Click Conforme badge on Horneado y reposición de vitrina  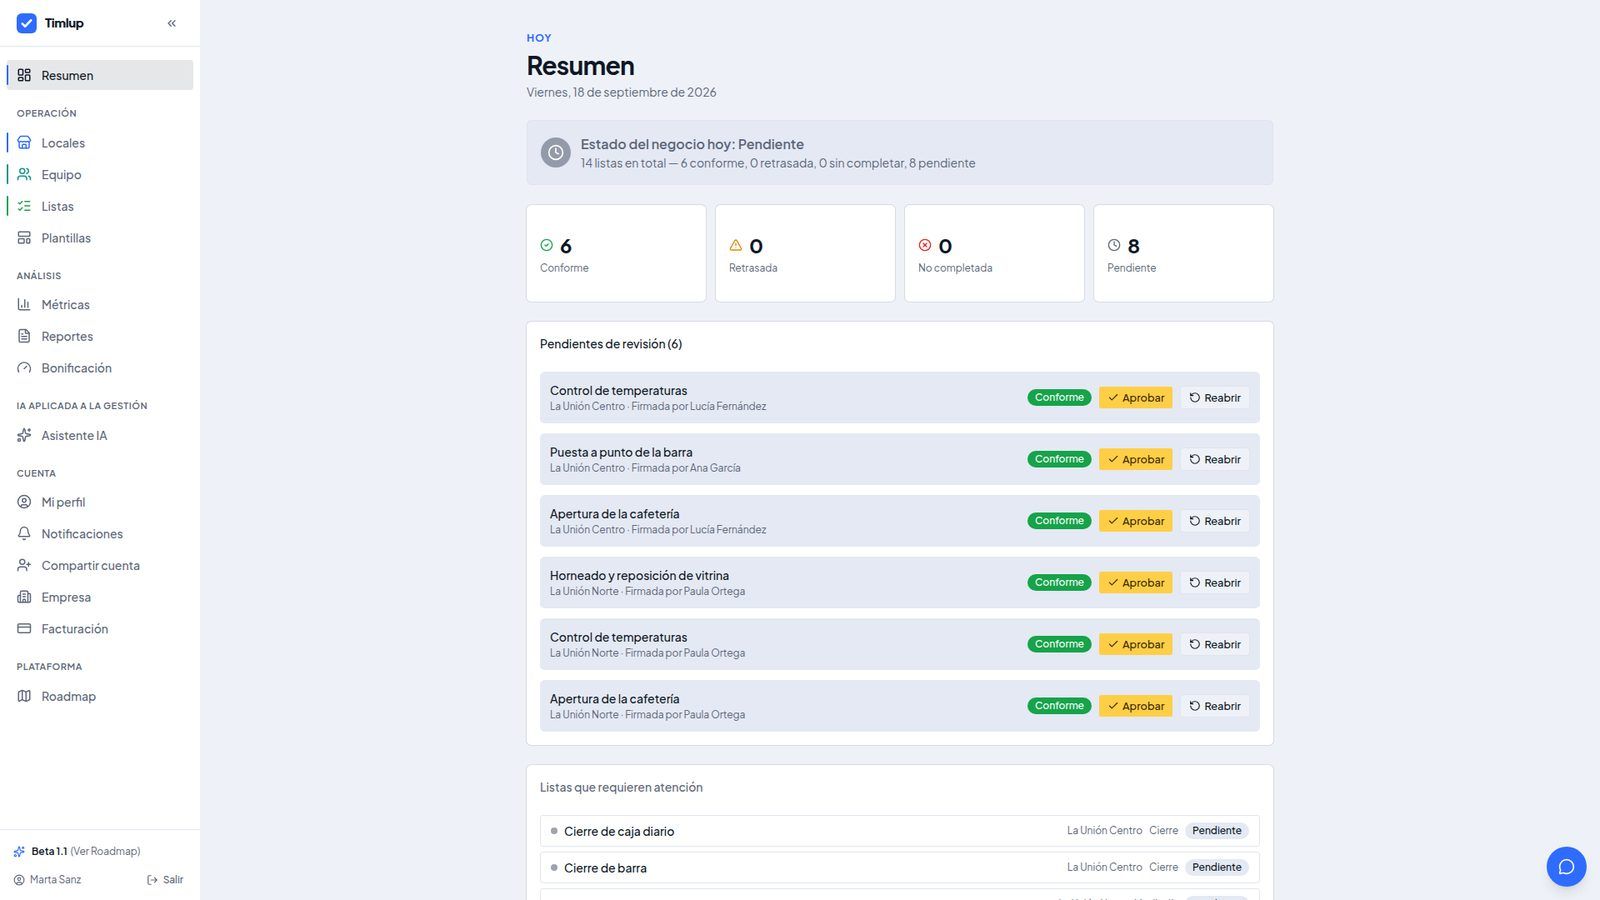coord(1059,582)
